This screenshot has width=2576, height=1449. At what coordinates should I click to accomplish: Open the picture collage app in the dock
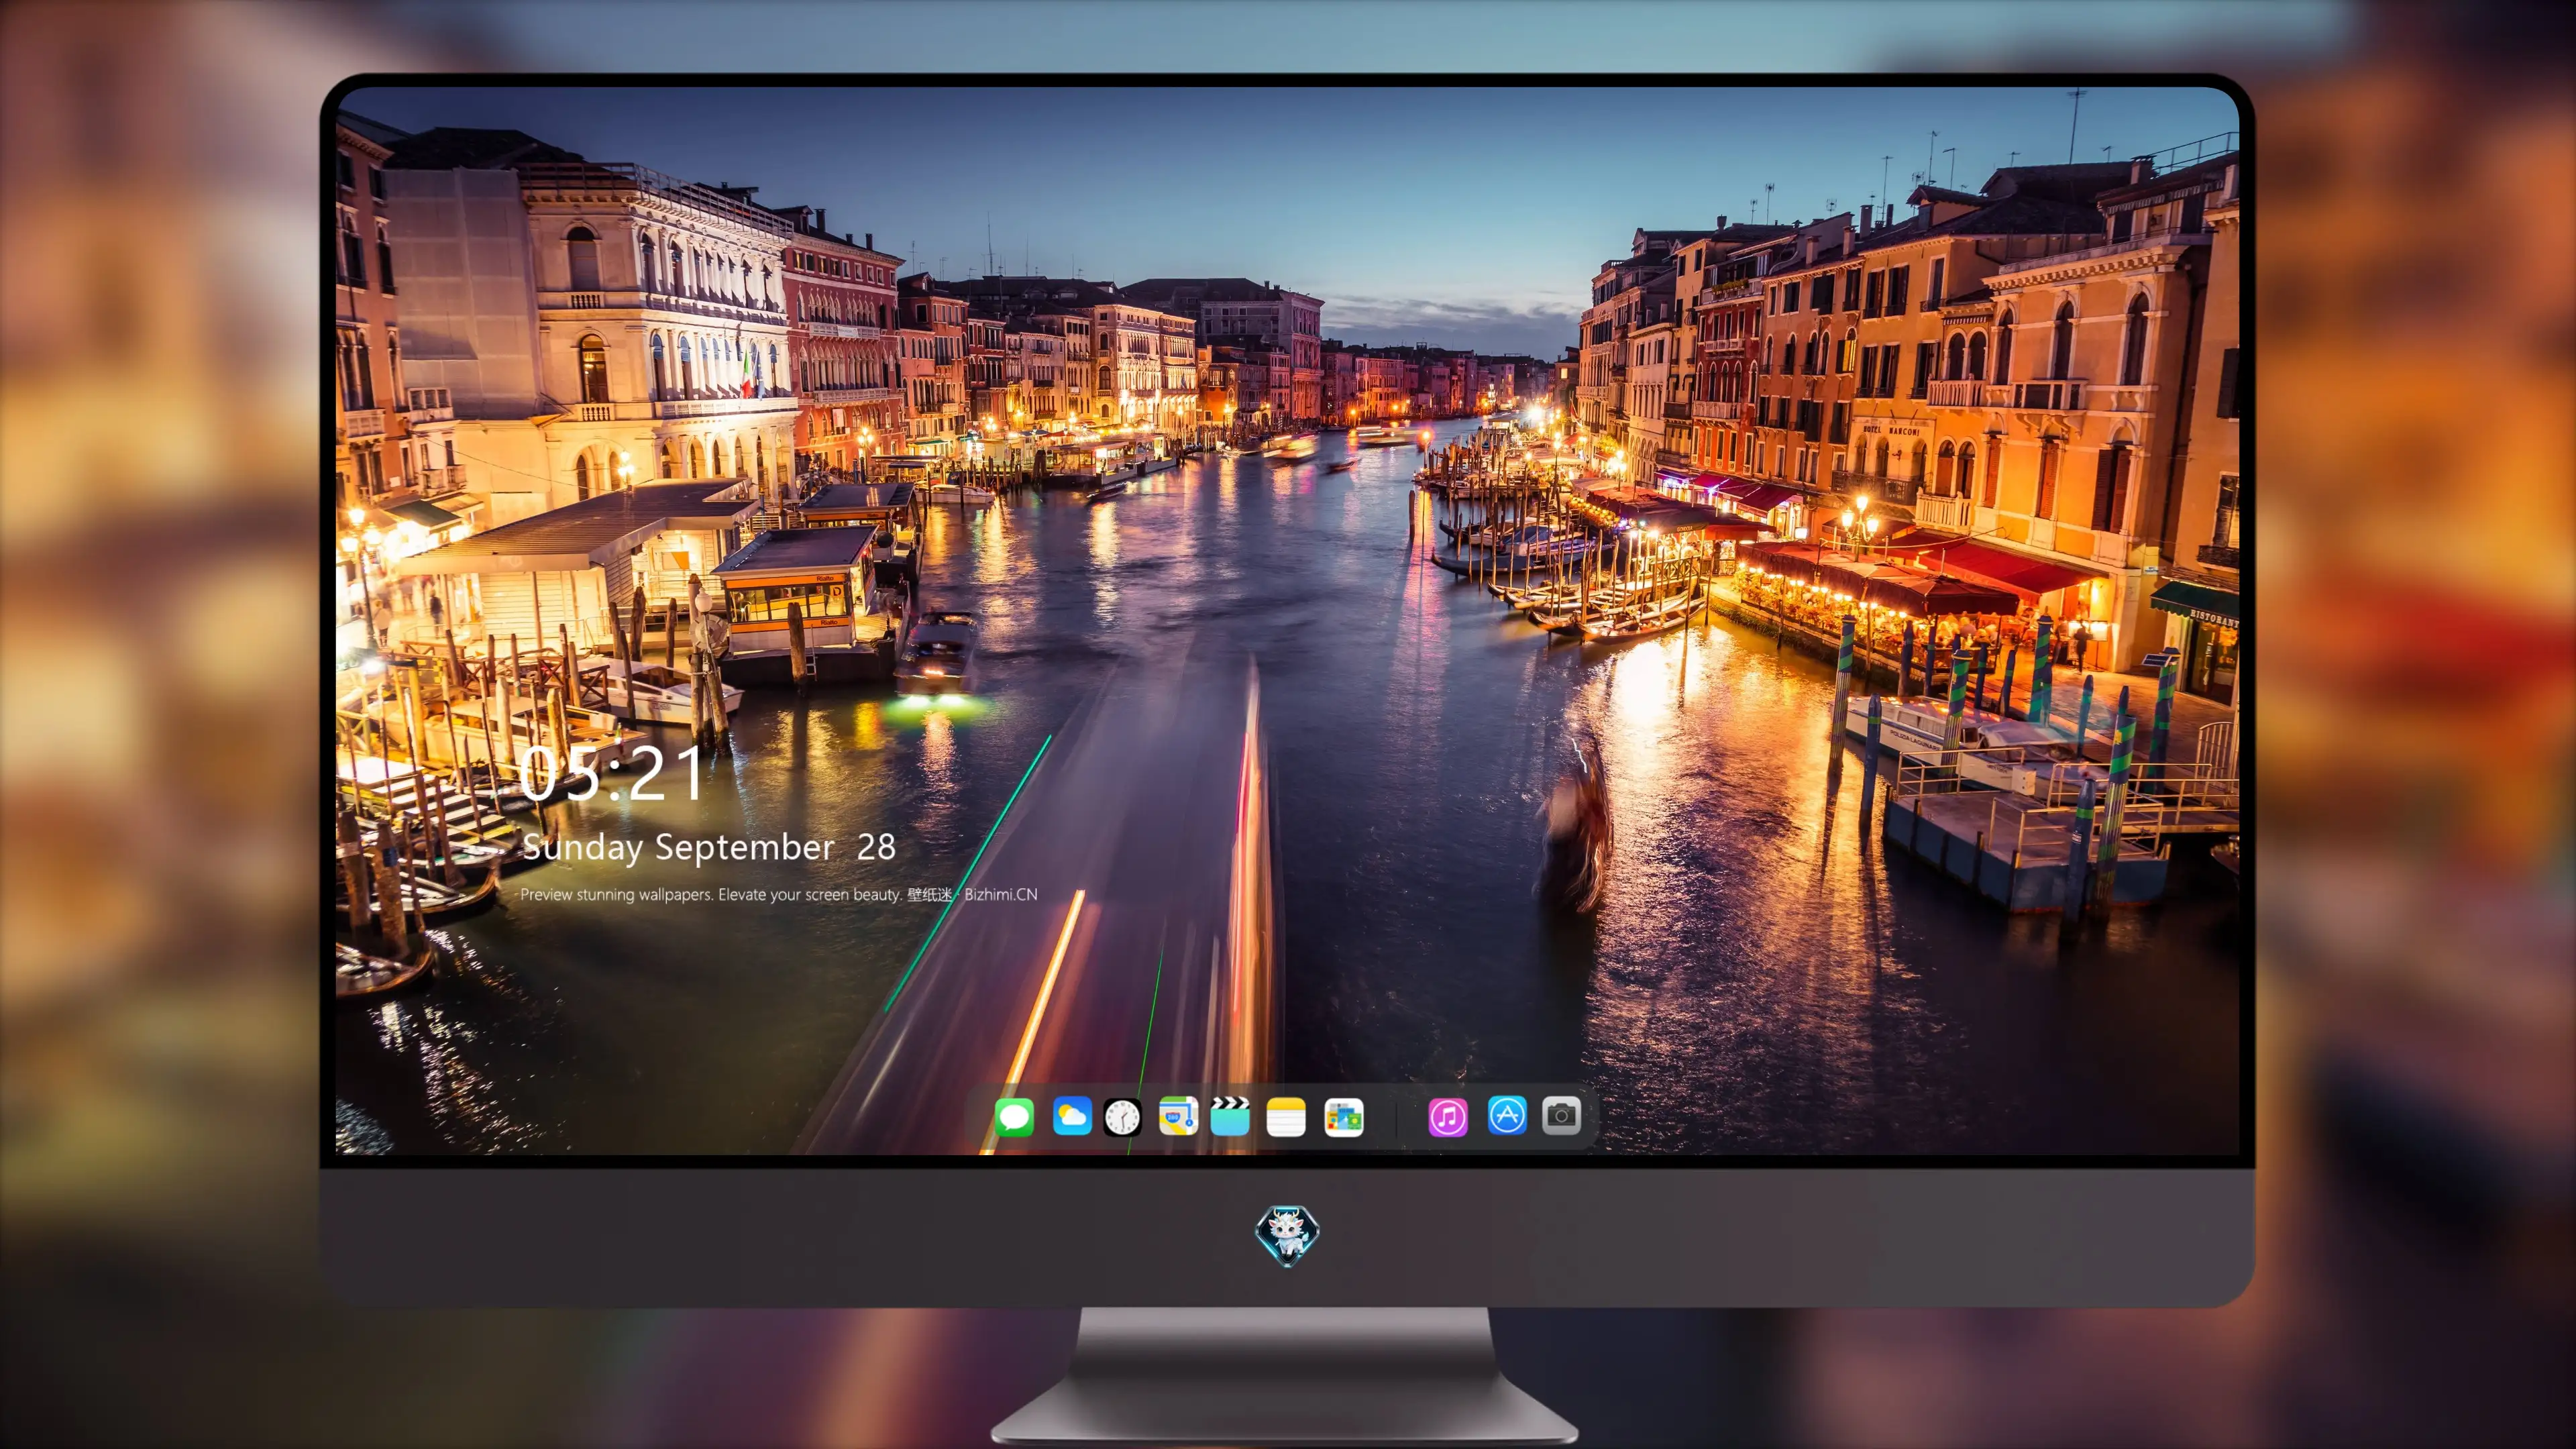pos(1344,1117)
